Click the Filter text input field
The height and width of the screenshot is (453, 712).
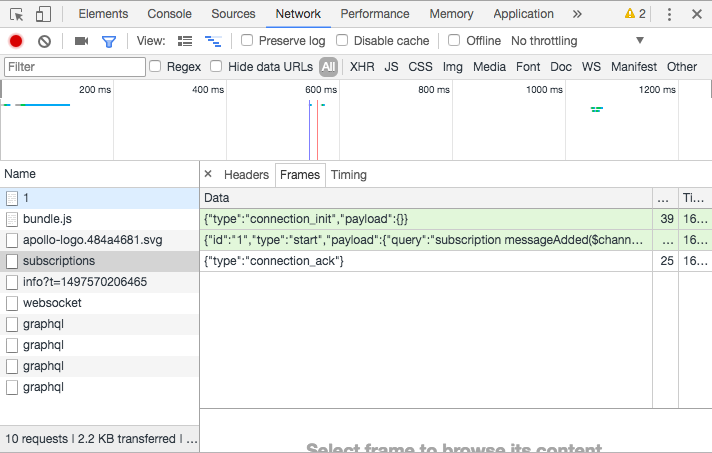pos(74,66)
